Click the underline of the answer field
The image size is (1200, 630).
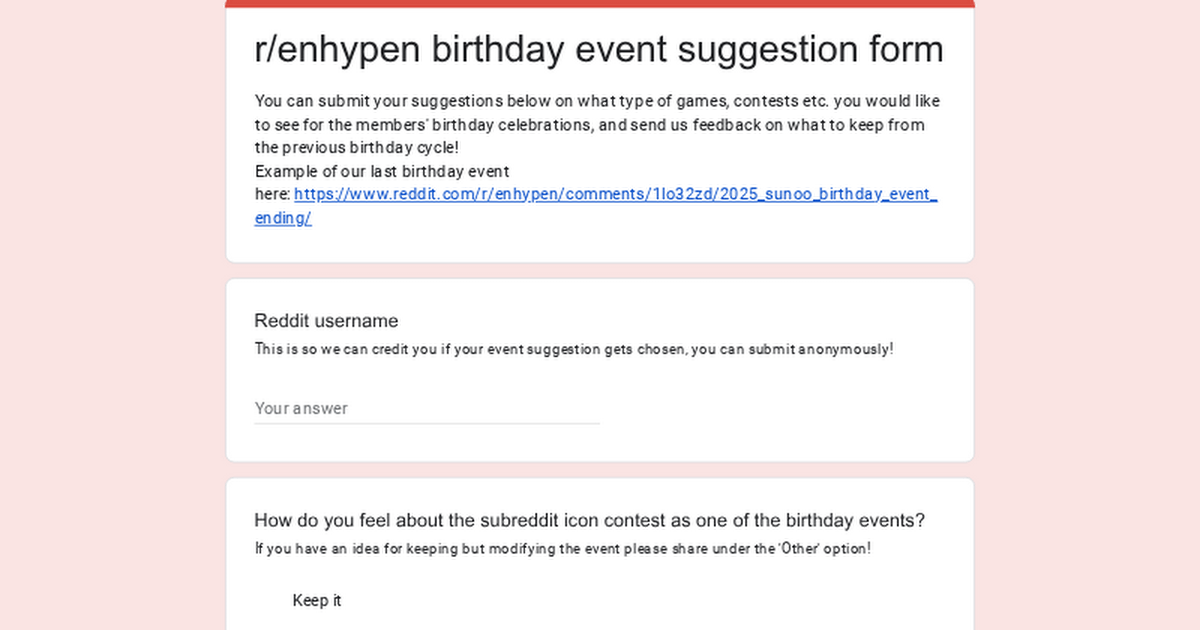(x=427, y=423)
